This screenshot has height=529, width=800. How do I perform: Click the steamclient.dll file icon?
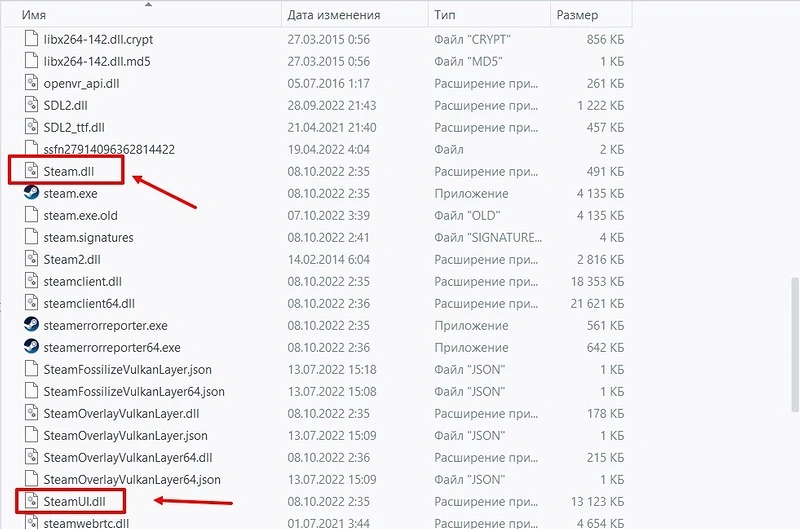tap(31, 281)
